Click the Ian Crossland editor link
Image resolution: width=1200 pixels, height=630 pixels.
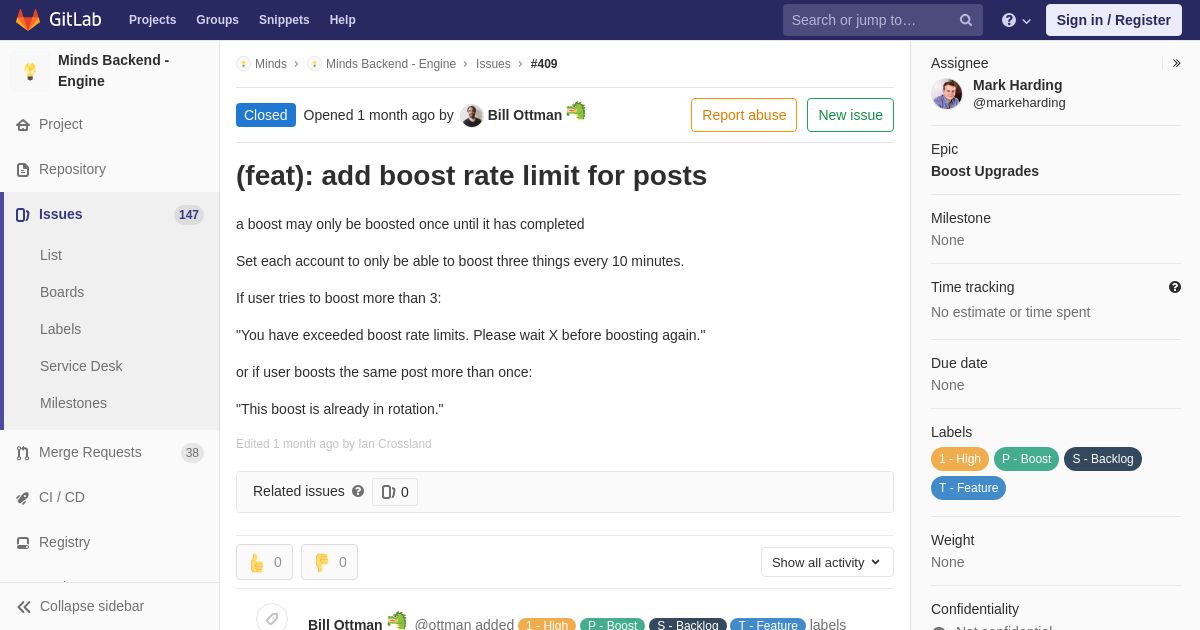tap(395, 444)
